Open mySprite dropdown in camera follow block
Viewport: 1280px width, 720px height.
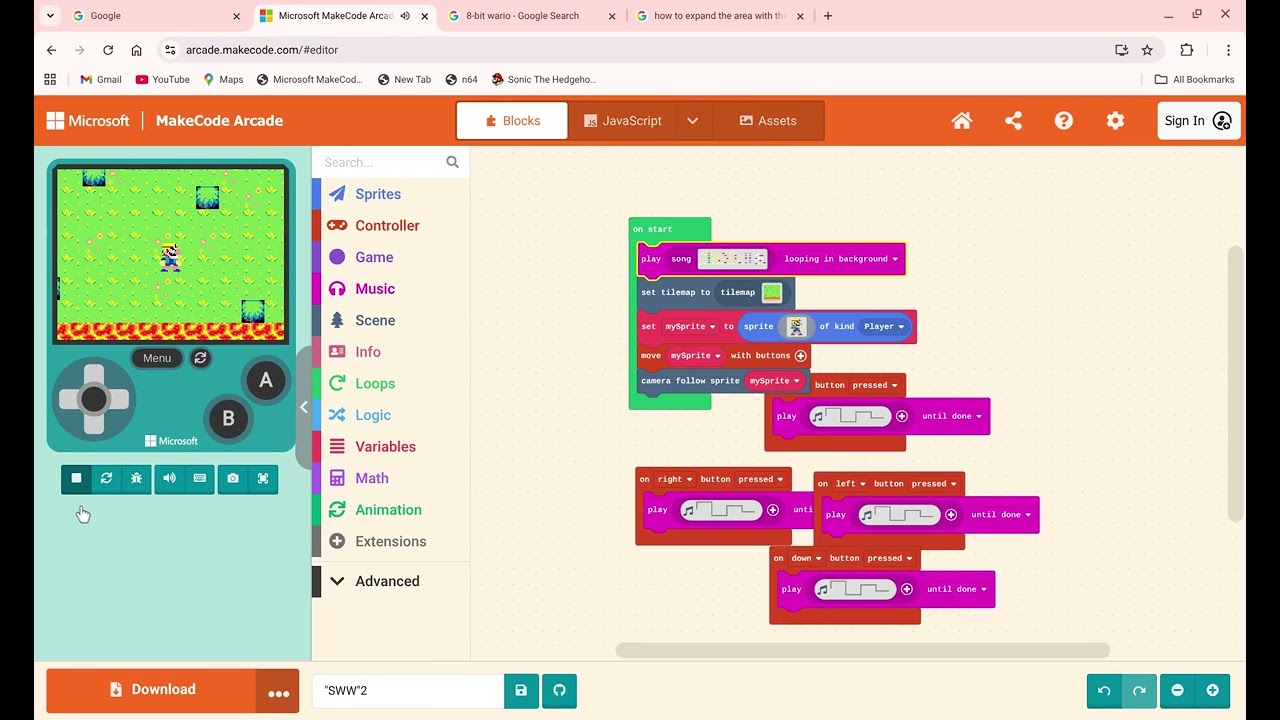tap(775, 381)
